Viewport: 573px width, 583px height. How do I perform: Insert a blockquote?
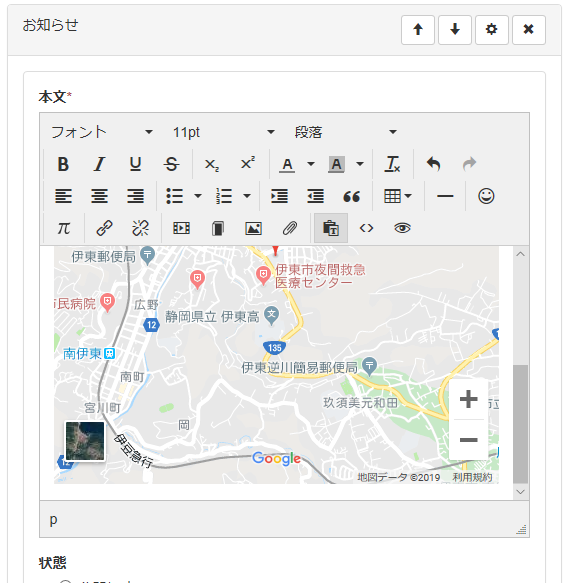pos(351,196)
